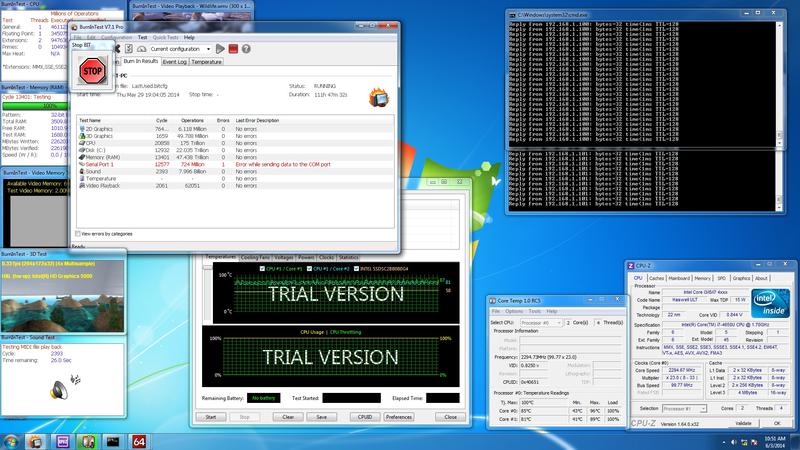800x450 pixels.
Task: Click the Serial Port 1 error description text
Action: pyautogui.click(x=283, y=165)
